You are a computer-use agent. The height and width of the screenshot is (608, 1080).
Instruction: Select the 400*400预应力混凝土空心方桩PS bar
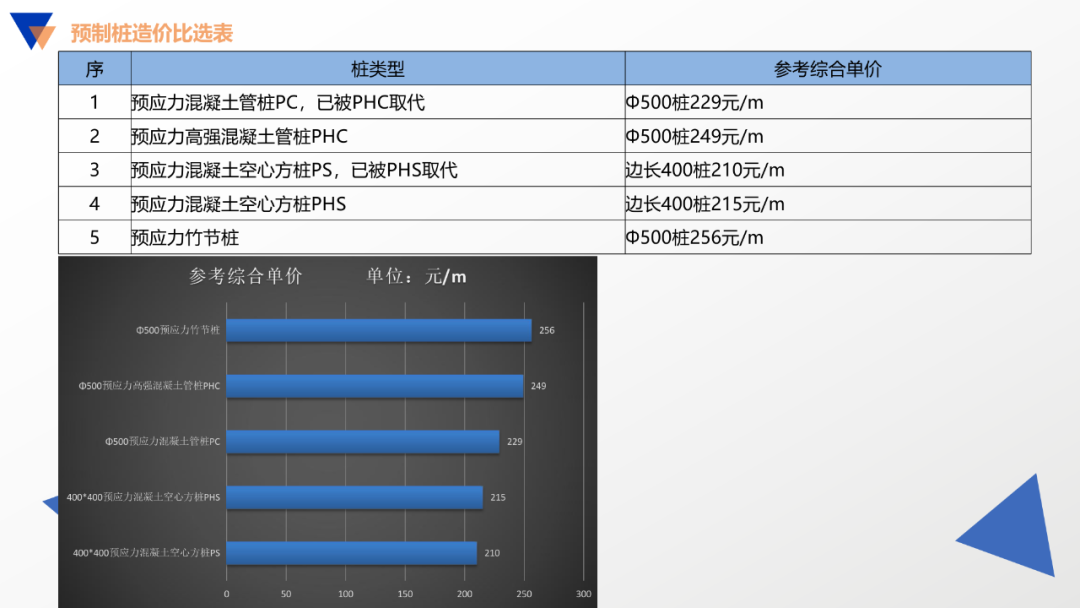click(x=352, y=553)
